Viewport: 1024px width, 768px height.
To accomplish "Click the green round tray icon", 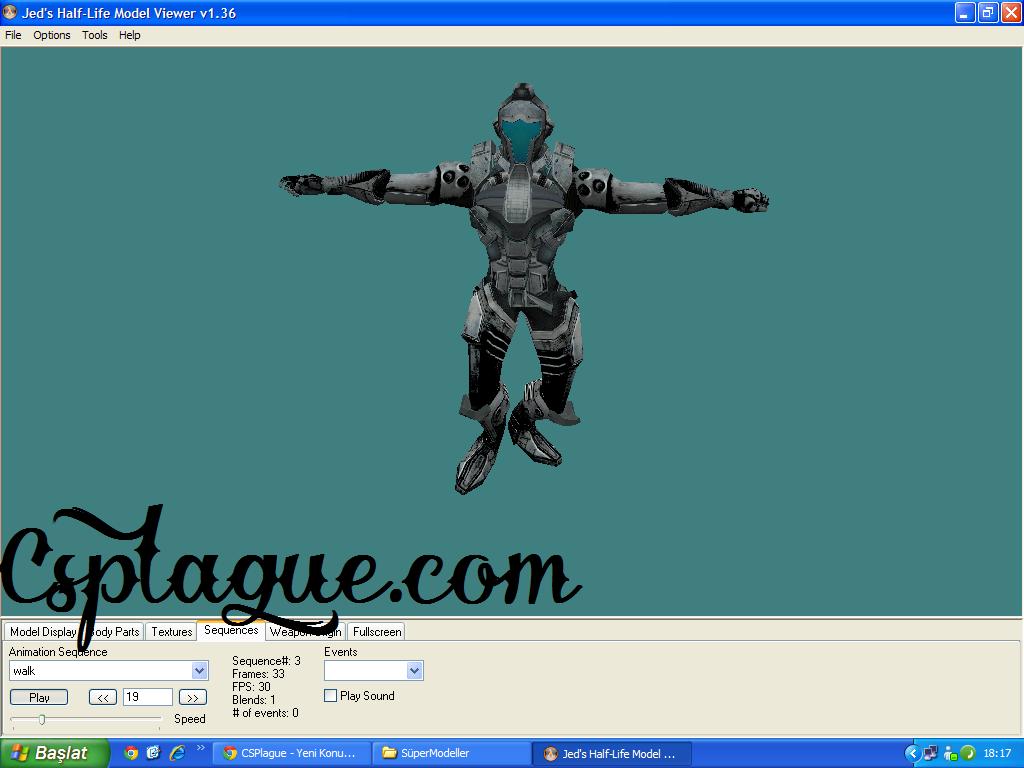I will point(968,753).
